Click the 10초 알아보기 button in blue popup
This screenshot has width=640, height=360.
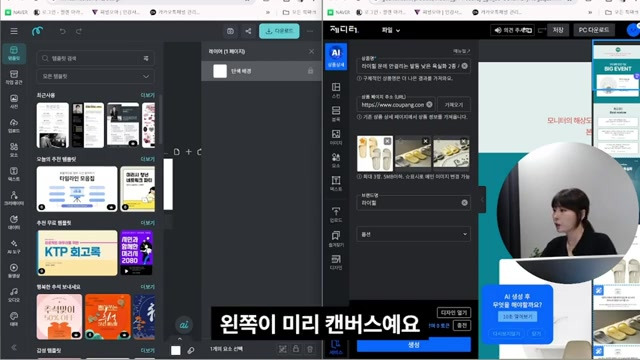point(517,317)
